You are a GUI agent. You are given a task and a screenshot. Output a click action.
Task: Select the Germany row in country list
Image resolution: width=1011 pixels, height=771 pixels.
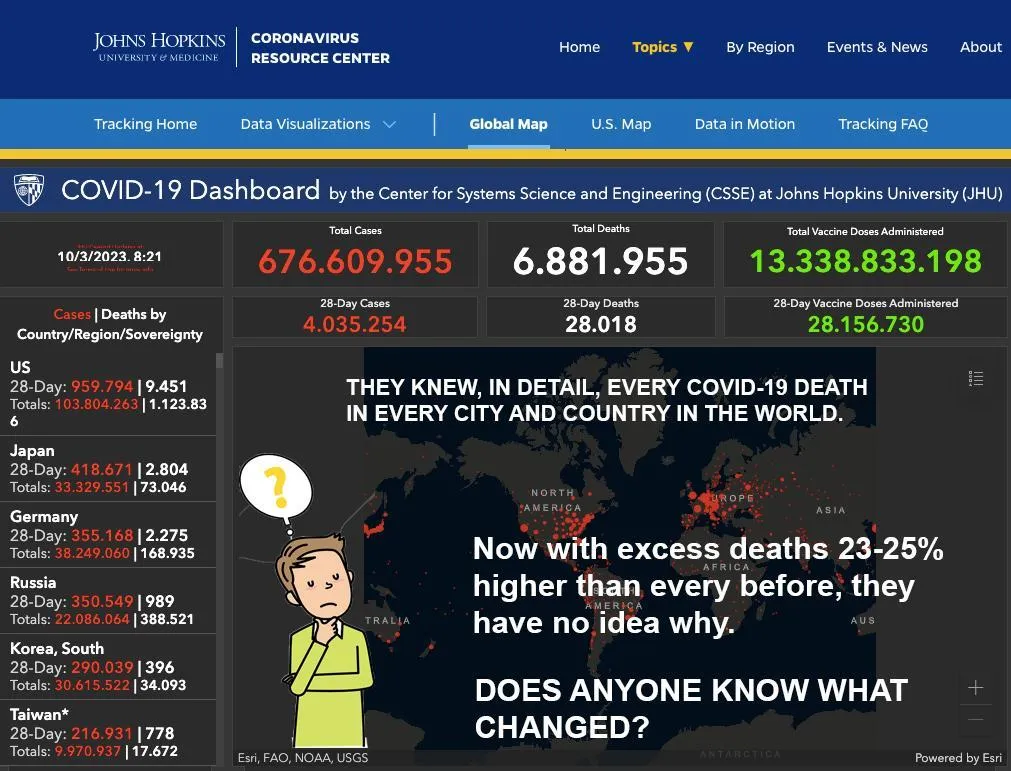coord(108,535)
